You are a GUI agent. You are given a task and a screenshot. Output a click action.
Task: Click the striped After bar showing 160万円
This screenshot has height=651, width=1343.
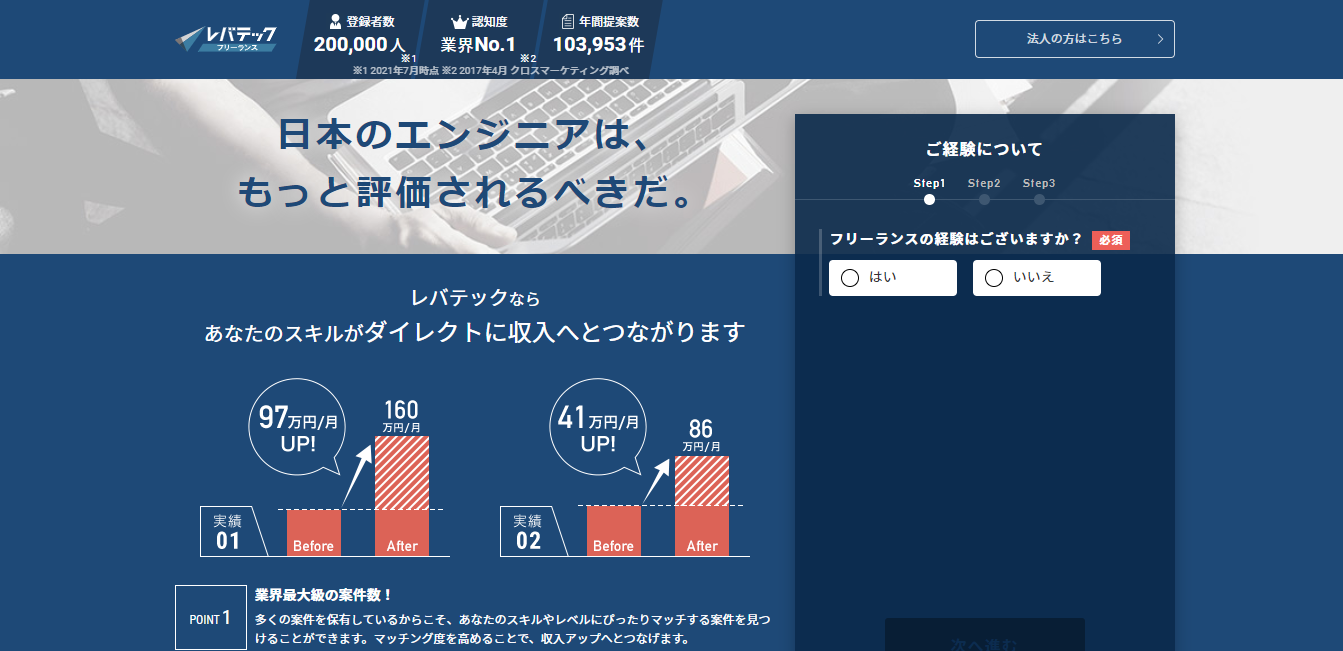pos(402,472)
